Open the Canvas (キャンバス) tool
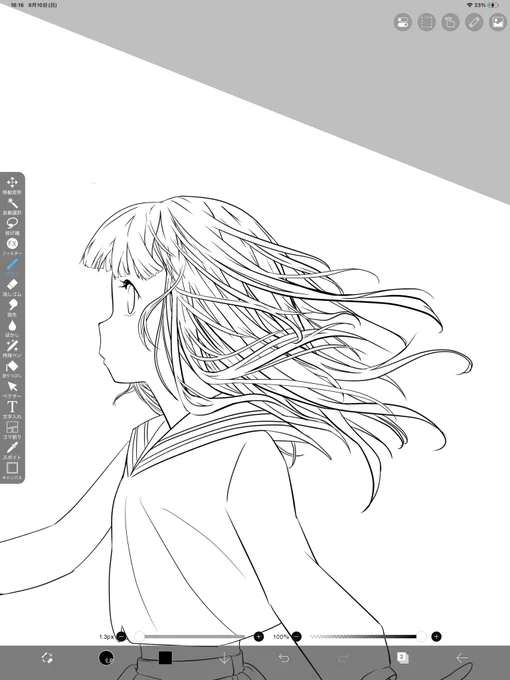Image resolution: width=510 pixels, height=680 pixels. point(12,471)
